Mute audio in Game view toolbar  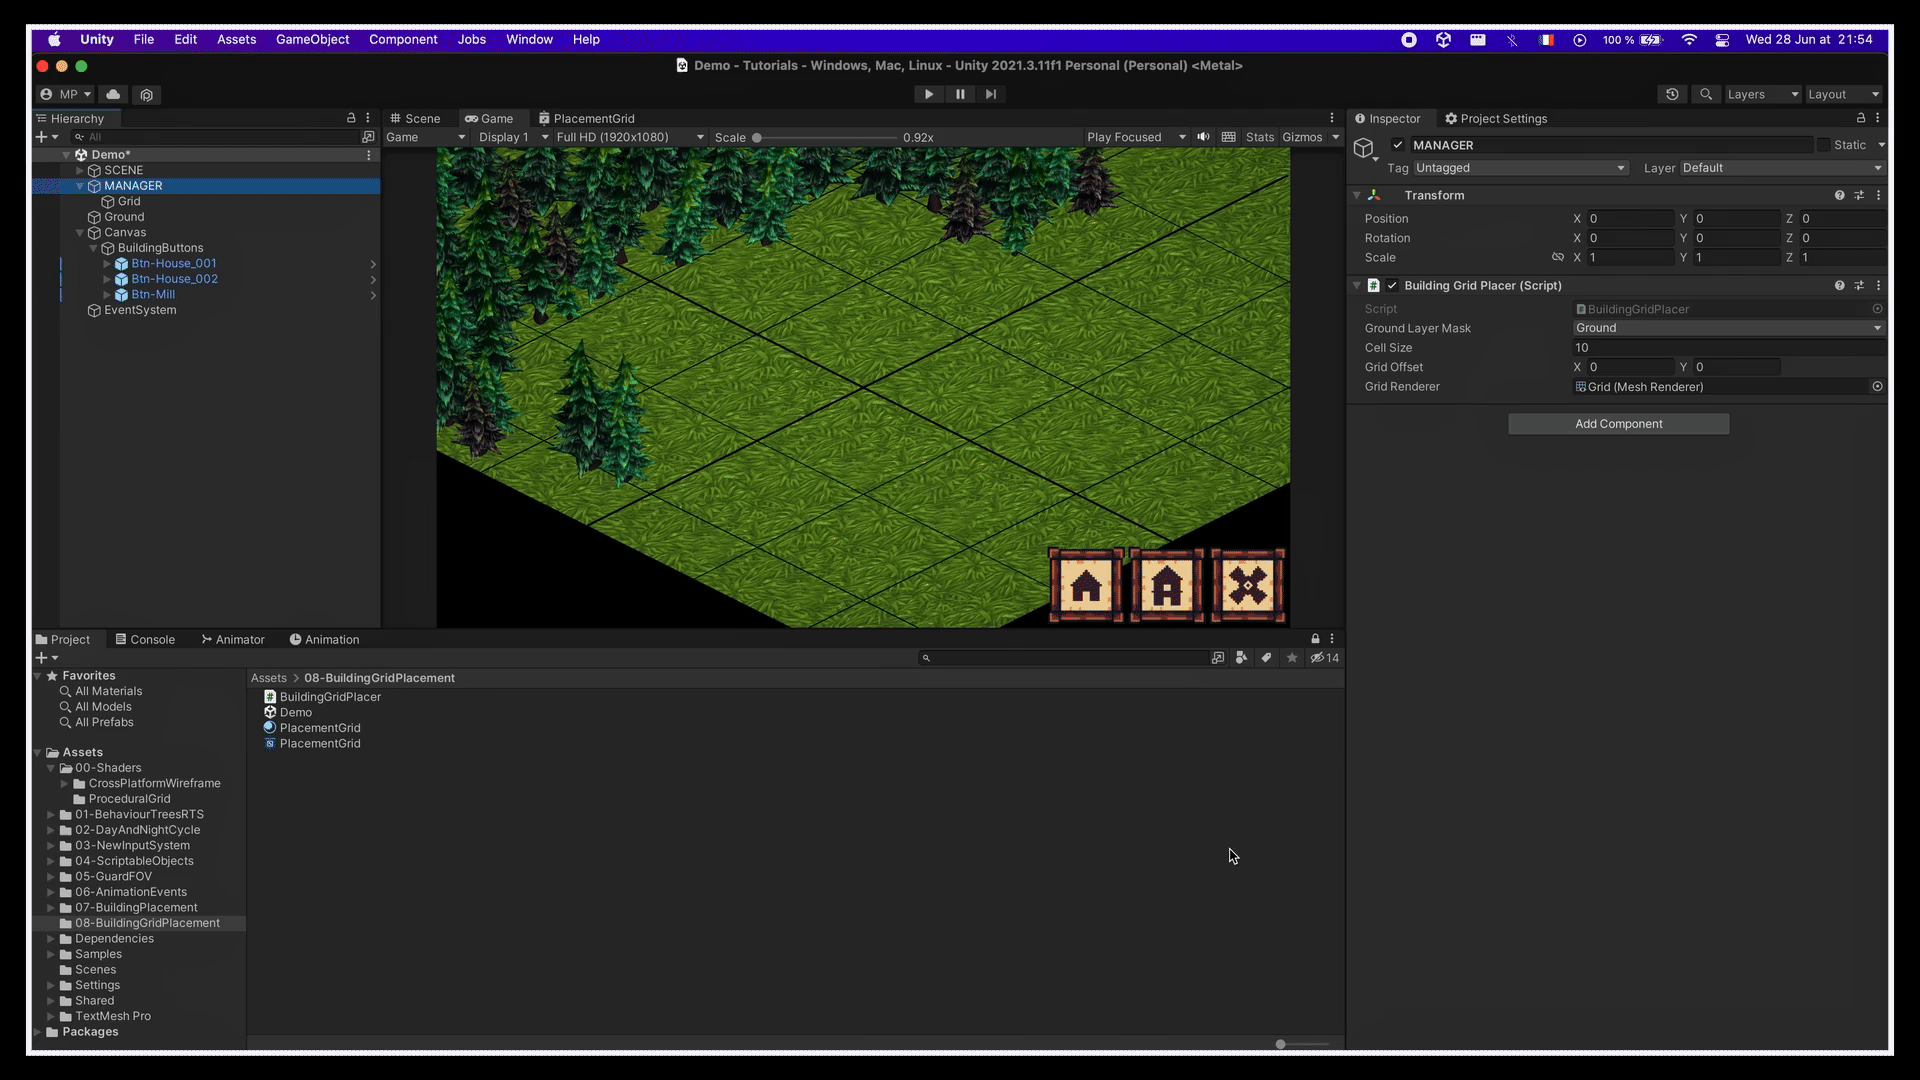[1203, 137]
